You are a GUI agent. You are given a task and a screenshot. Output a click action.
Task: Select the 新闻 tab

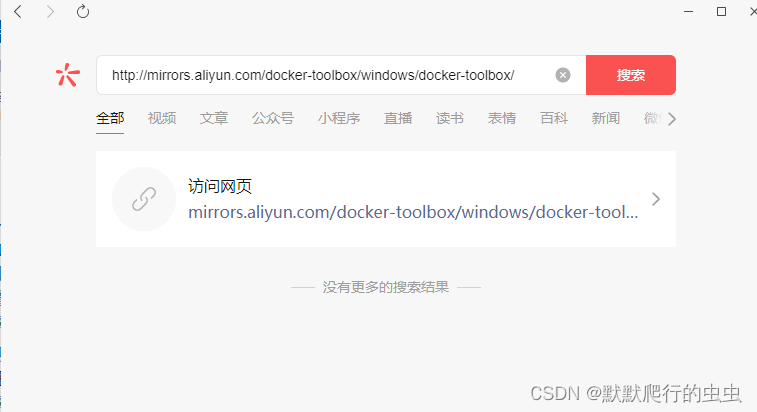605,118
